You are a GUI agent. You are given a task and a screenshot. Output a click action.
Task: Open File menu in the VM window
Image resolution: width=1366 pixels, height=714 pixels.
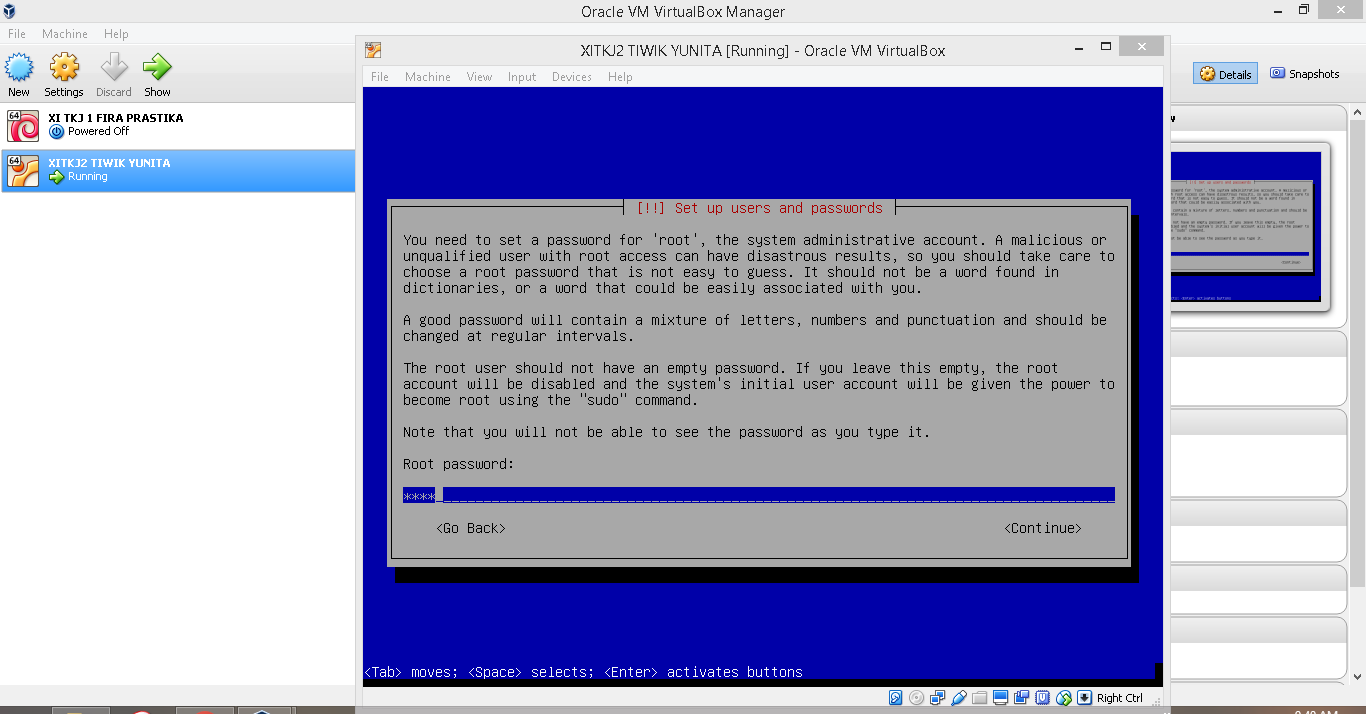[x=380, y=77]
